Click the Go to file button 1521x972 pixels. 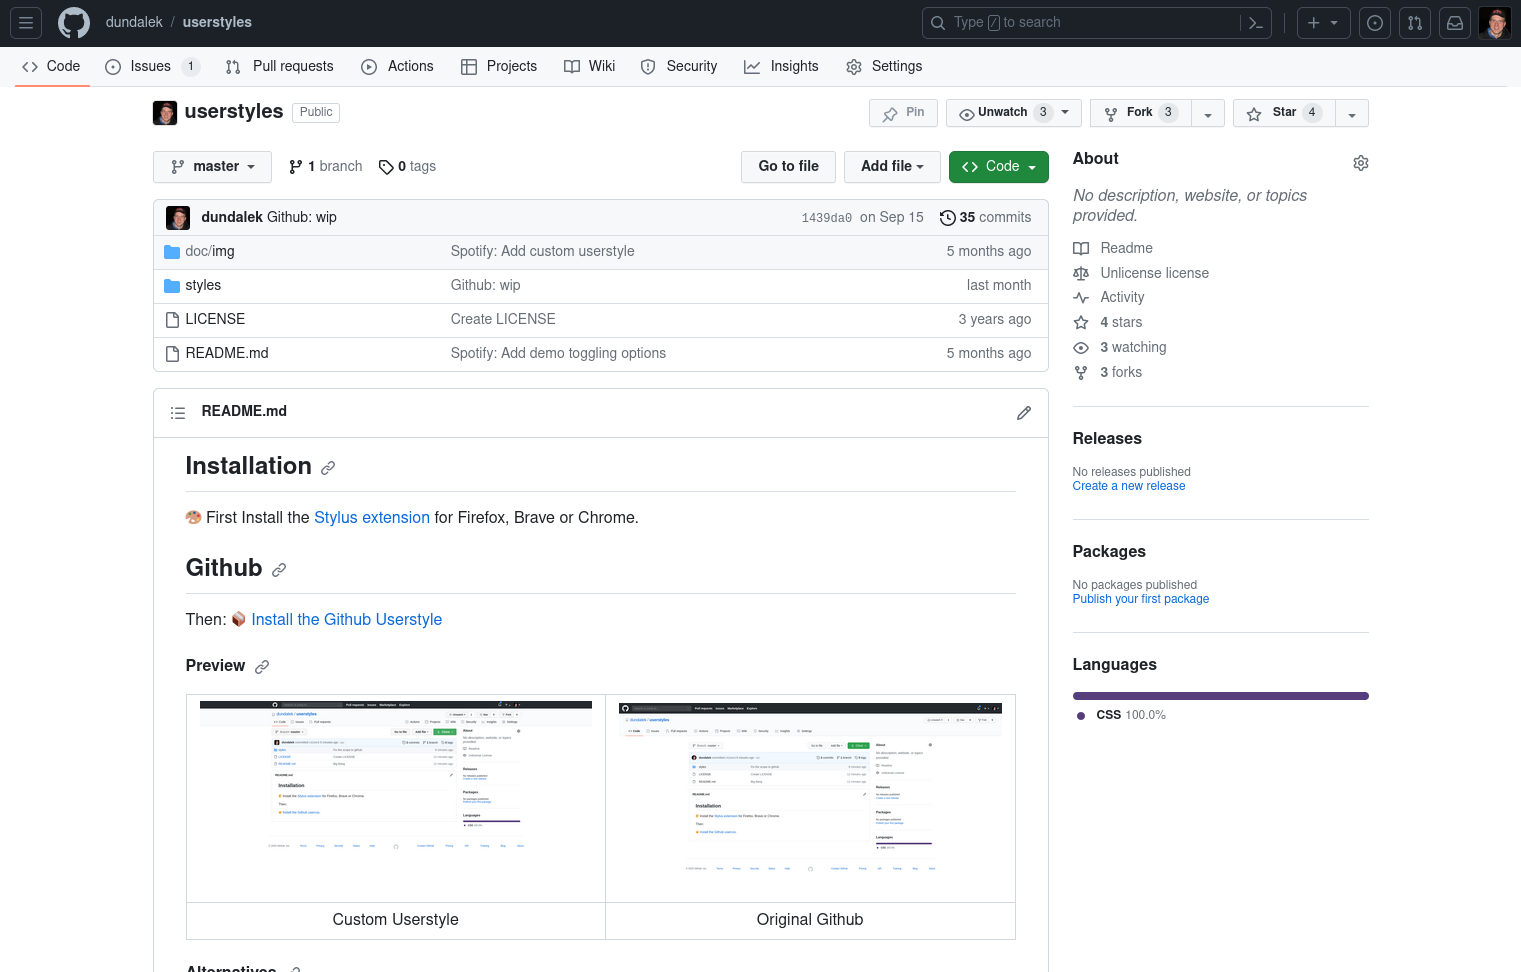click(788, 167)
